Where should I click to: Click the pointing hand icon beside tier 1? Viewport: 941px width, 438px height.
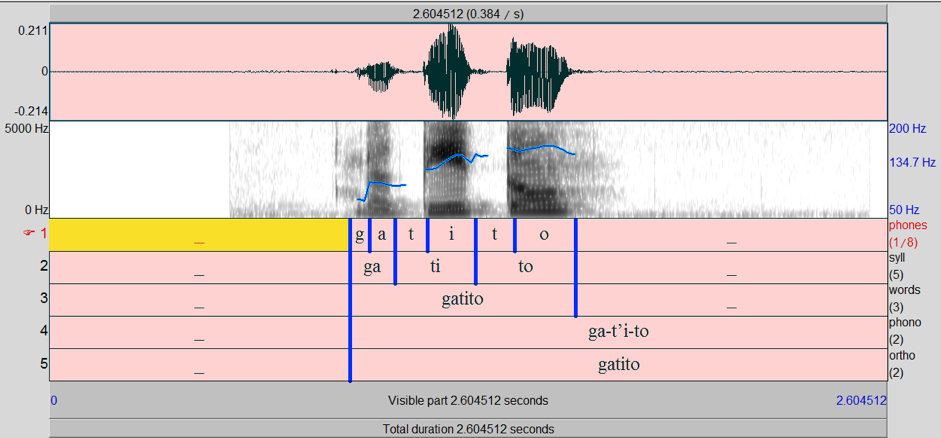point(29,233)
